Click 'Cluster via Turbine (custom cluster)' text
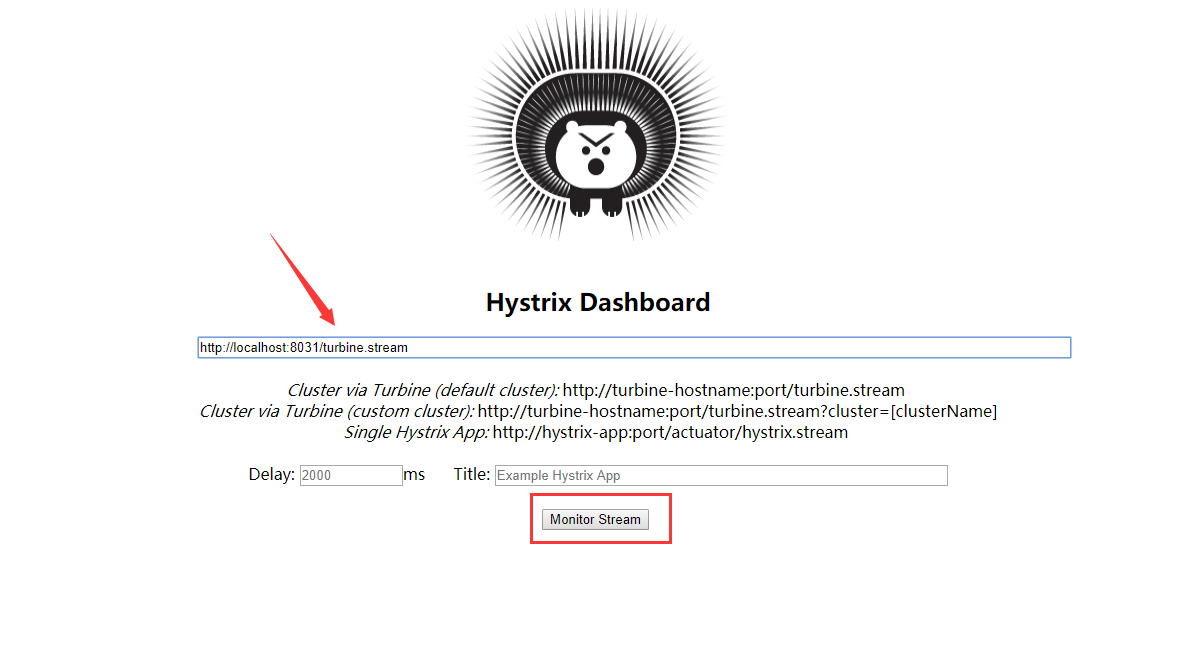Viewport: 1198px width, 659px height. pyautogui.click(x=336, y=412)
